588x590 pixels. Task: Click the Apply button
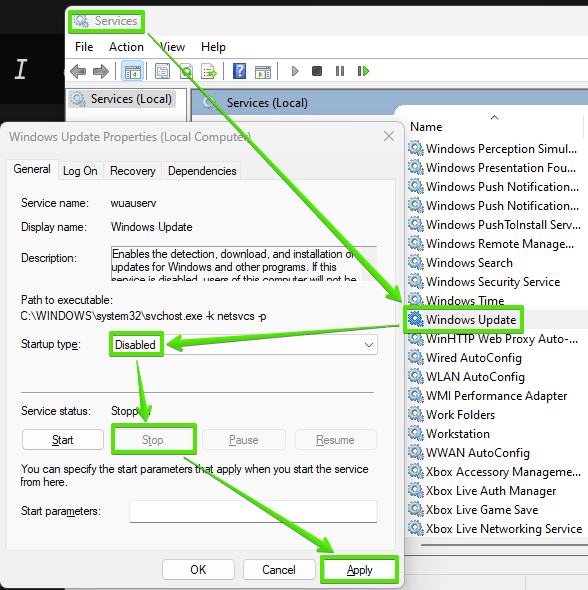coord(359,570)
